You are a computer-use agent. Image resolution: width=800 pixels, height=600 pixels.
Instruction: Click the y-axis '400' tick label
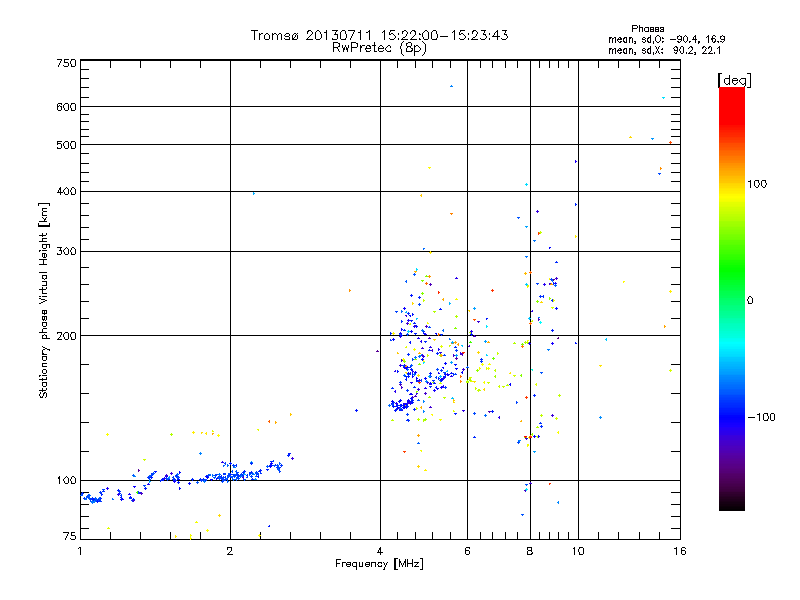[x=66, y=191]
